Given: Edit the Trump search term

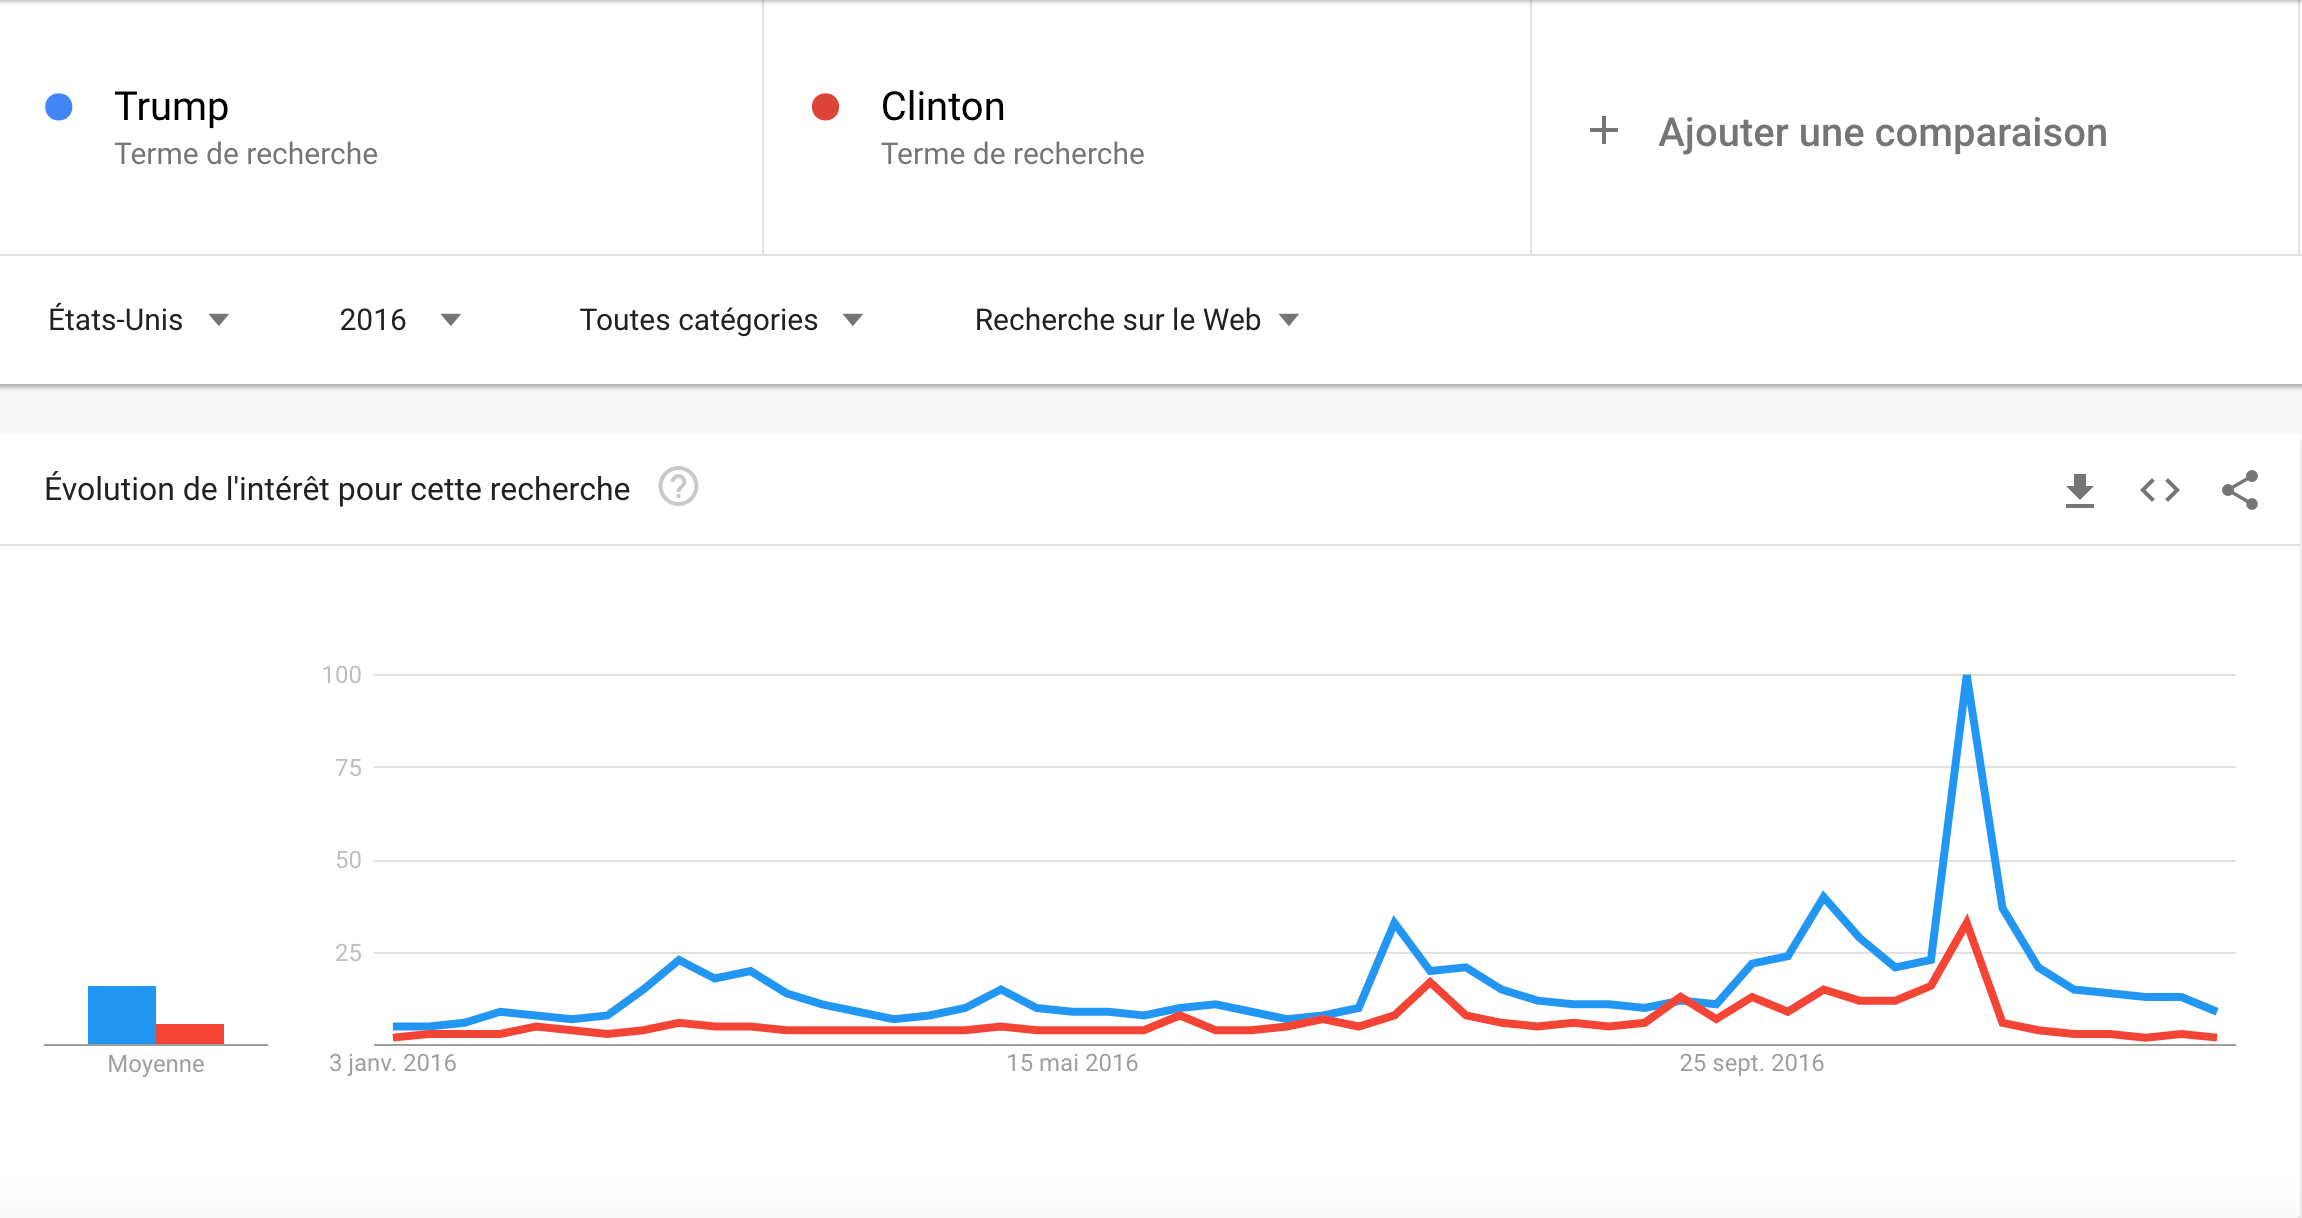Looking at the screenshot, I should pos(171,107).
